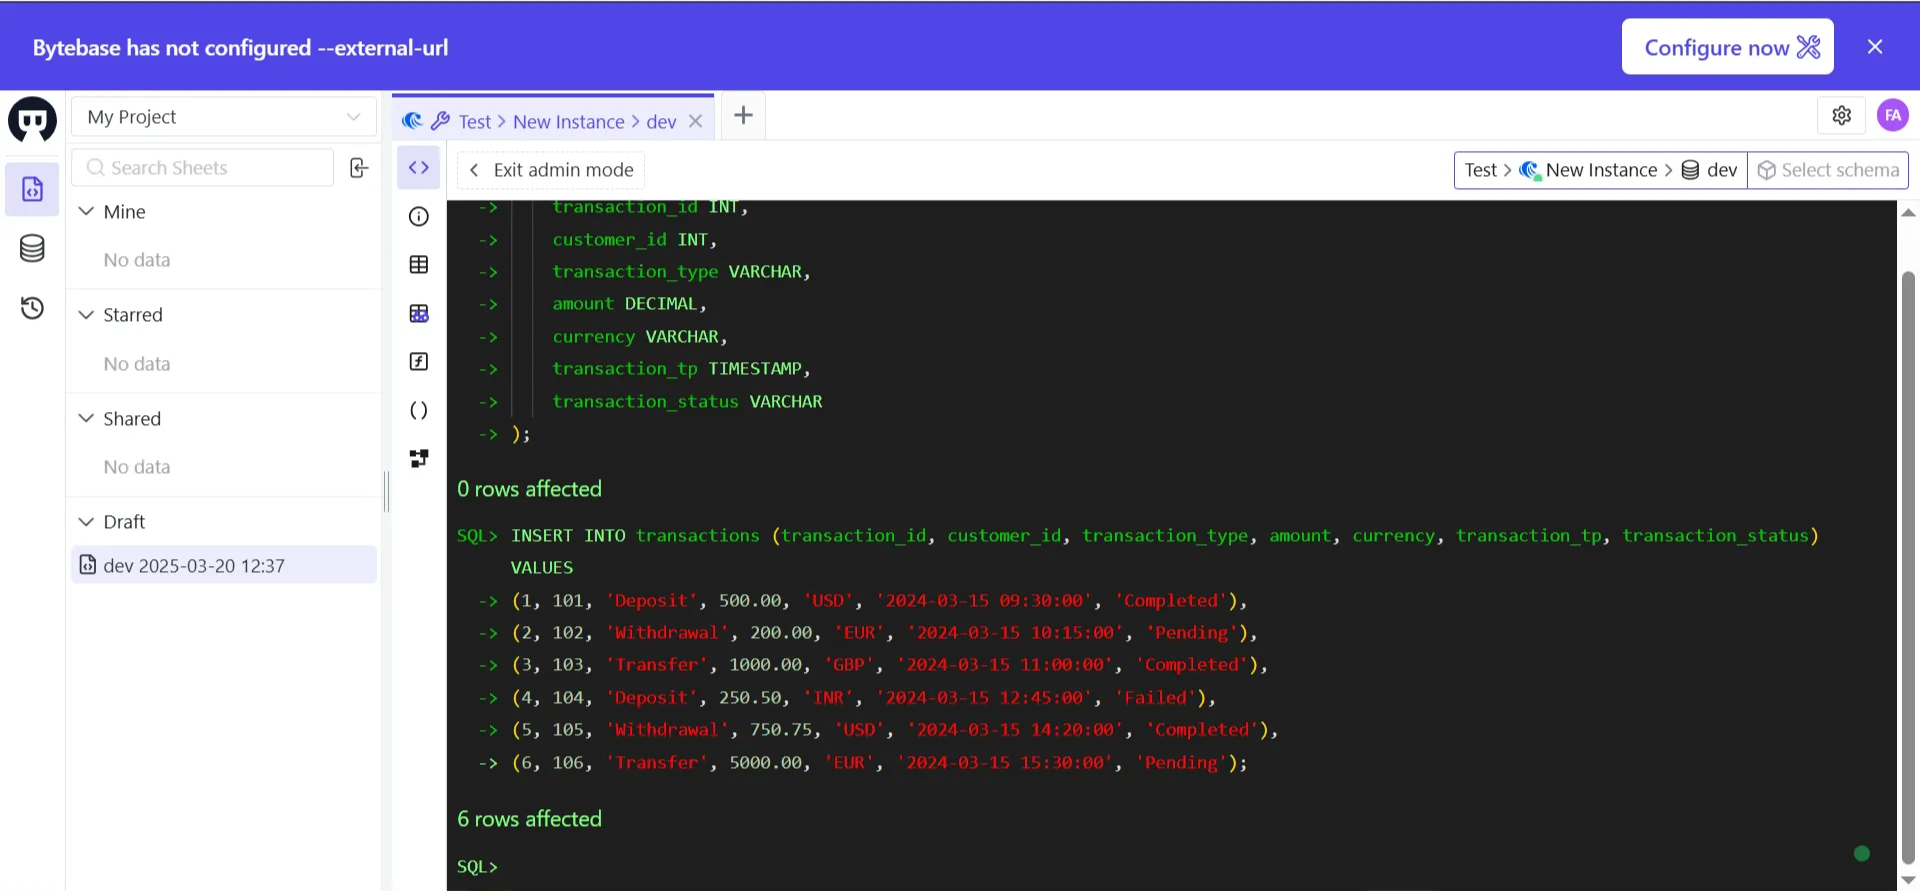Image resolution: width=1920 pixels, height=891 pixels.
Task: Open the Test > New Instance > dev connection selector
Action: tap(1601, 170)
